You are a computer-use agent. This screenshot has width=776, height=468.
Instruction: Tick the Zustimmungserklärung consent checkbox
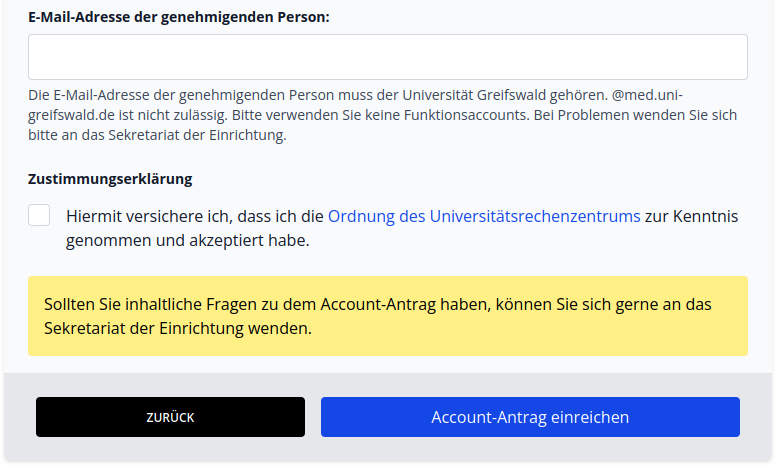click(x=39, y=215)
